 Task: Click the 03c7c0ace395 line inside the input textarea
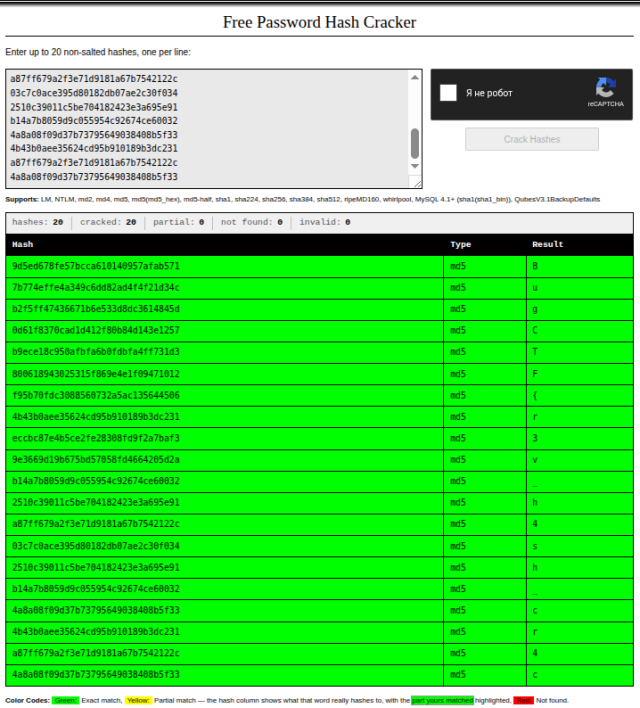[94, 93]
